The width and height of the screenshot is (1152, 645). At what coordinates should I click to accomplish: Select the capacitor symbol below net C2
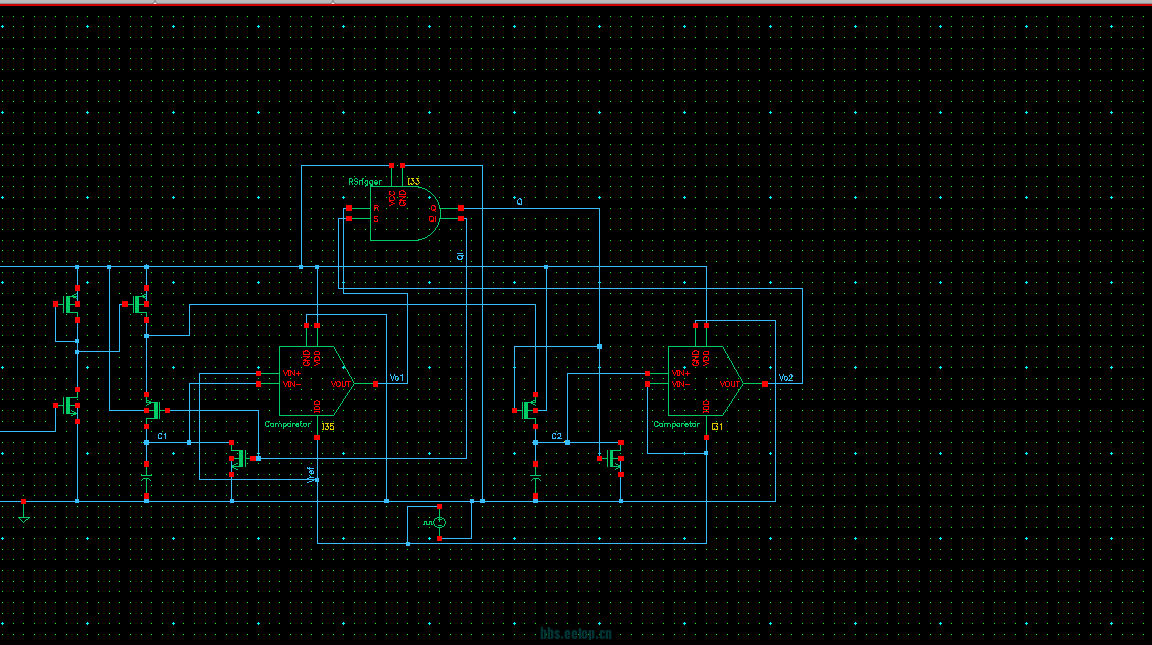point(536,480)
